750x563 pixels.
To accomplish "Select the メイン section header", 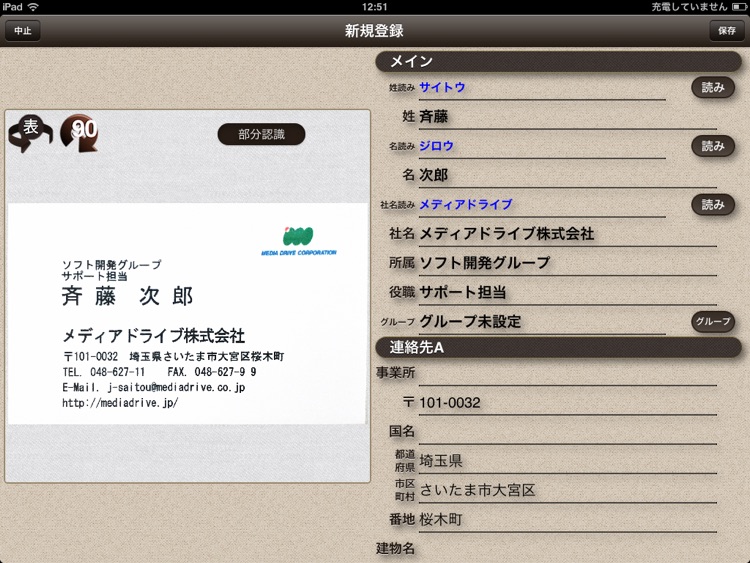I will (558, 61).
